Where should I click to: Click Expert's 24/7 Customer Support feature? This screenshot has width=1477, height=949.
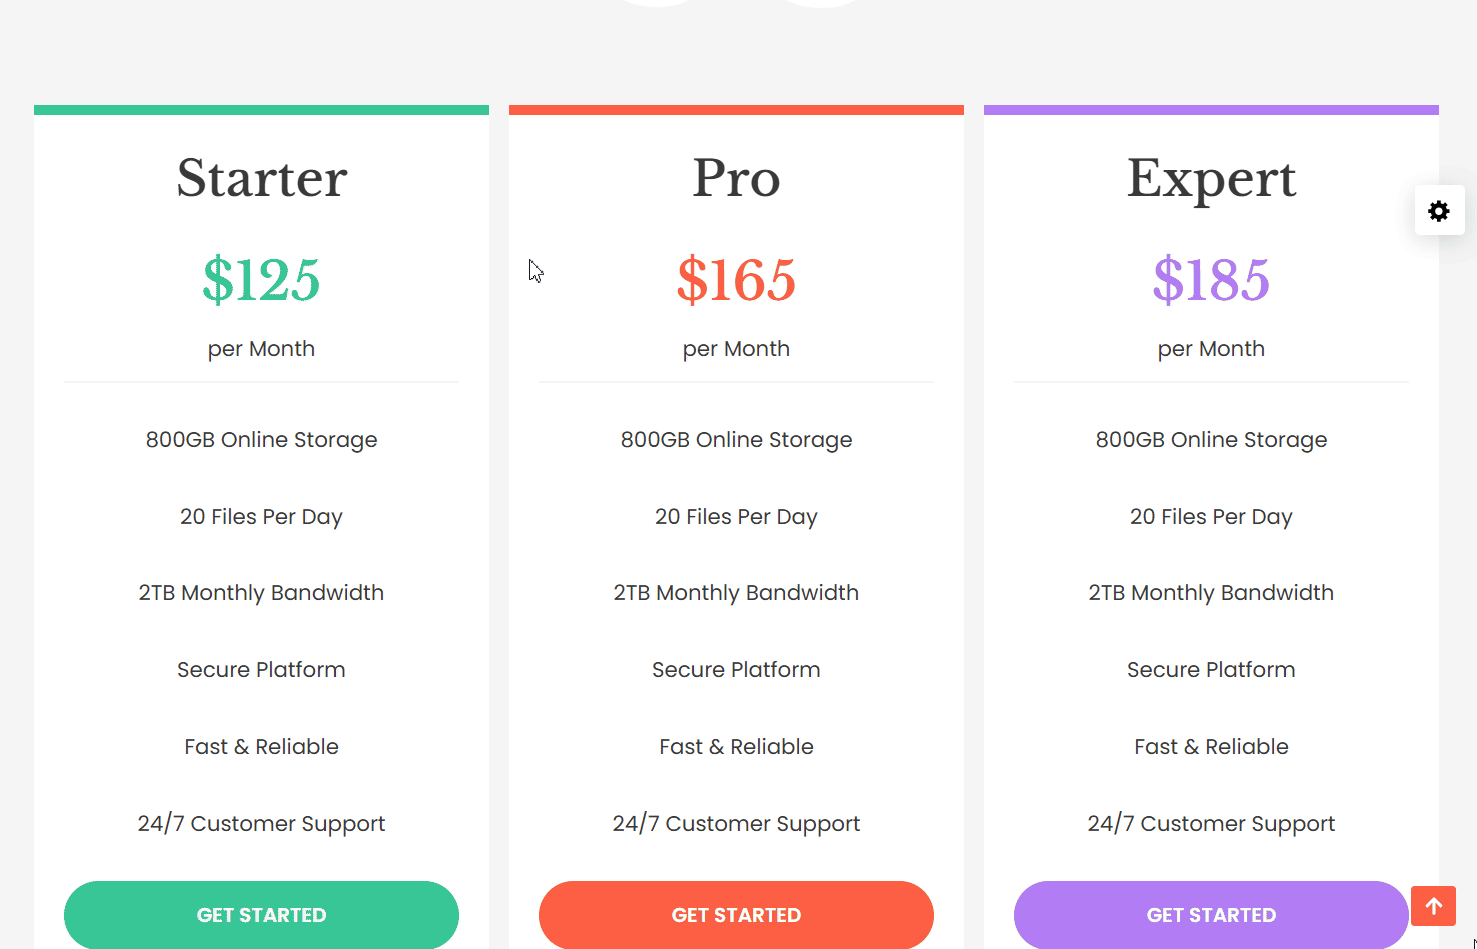pos(1211,824)
